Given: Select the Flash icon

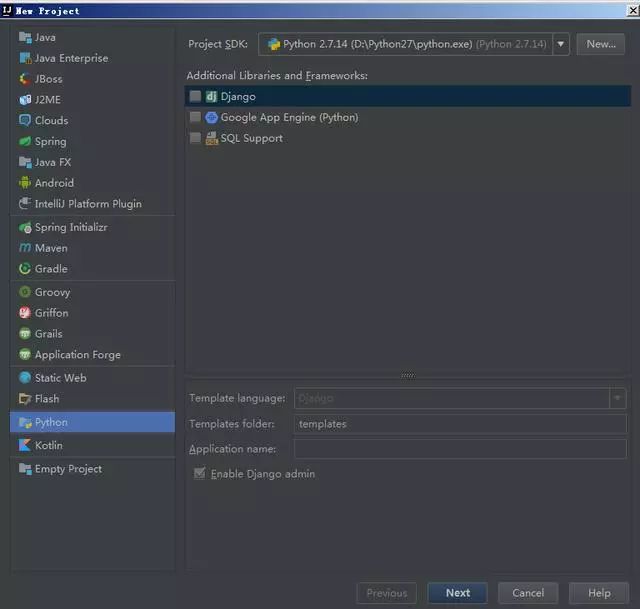Looking at the screenshot, I should (25, 399).
